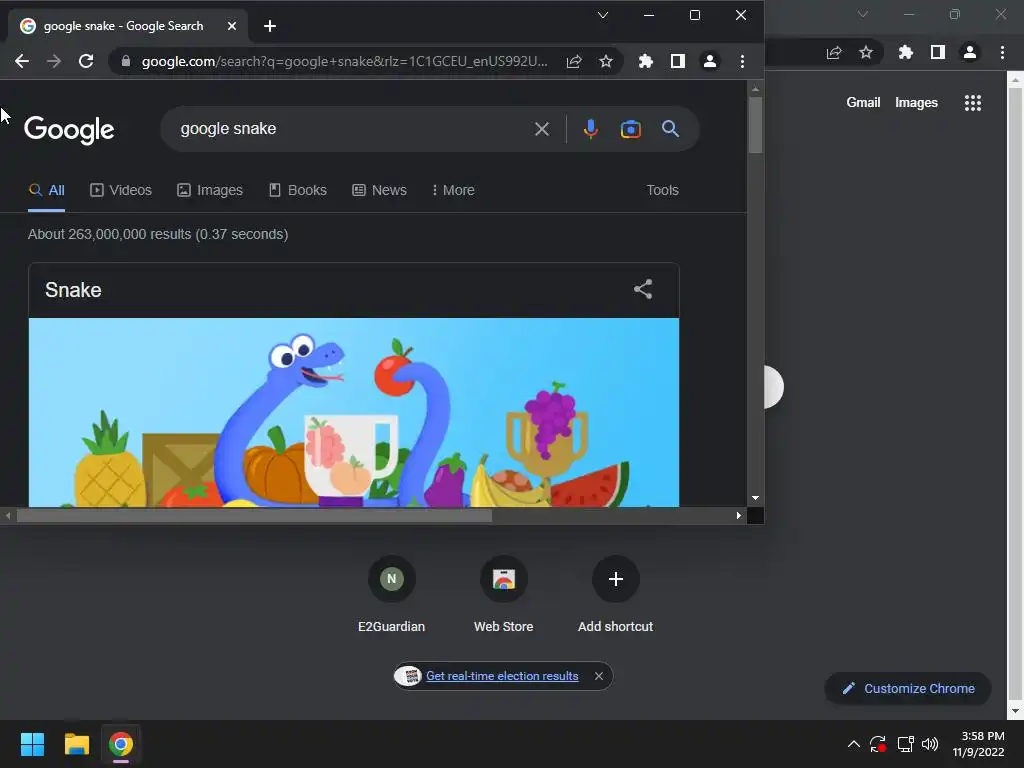Tab search chevron in background window
Viewport: 1024px width, 768px height.
863,14
